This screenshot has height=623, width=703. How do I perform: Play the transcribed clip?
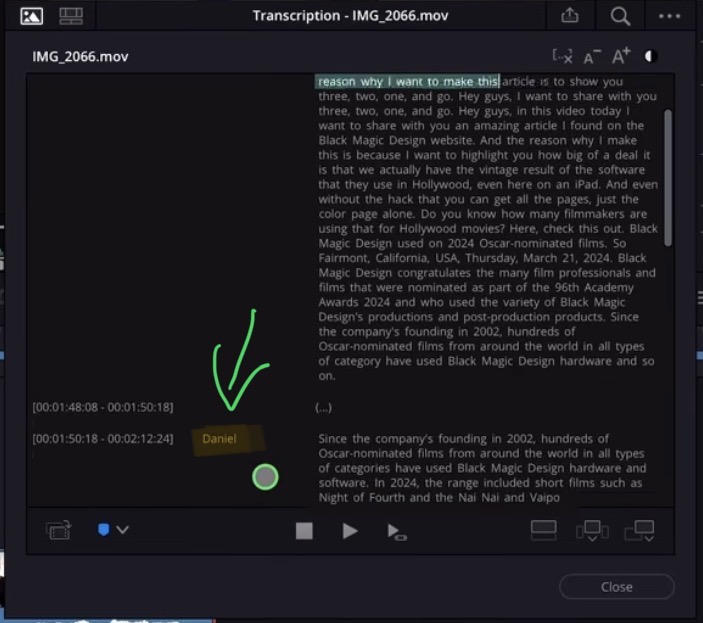(350, 531)
